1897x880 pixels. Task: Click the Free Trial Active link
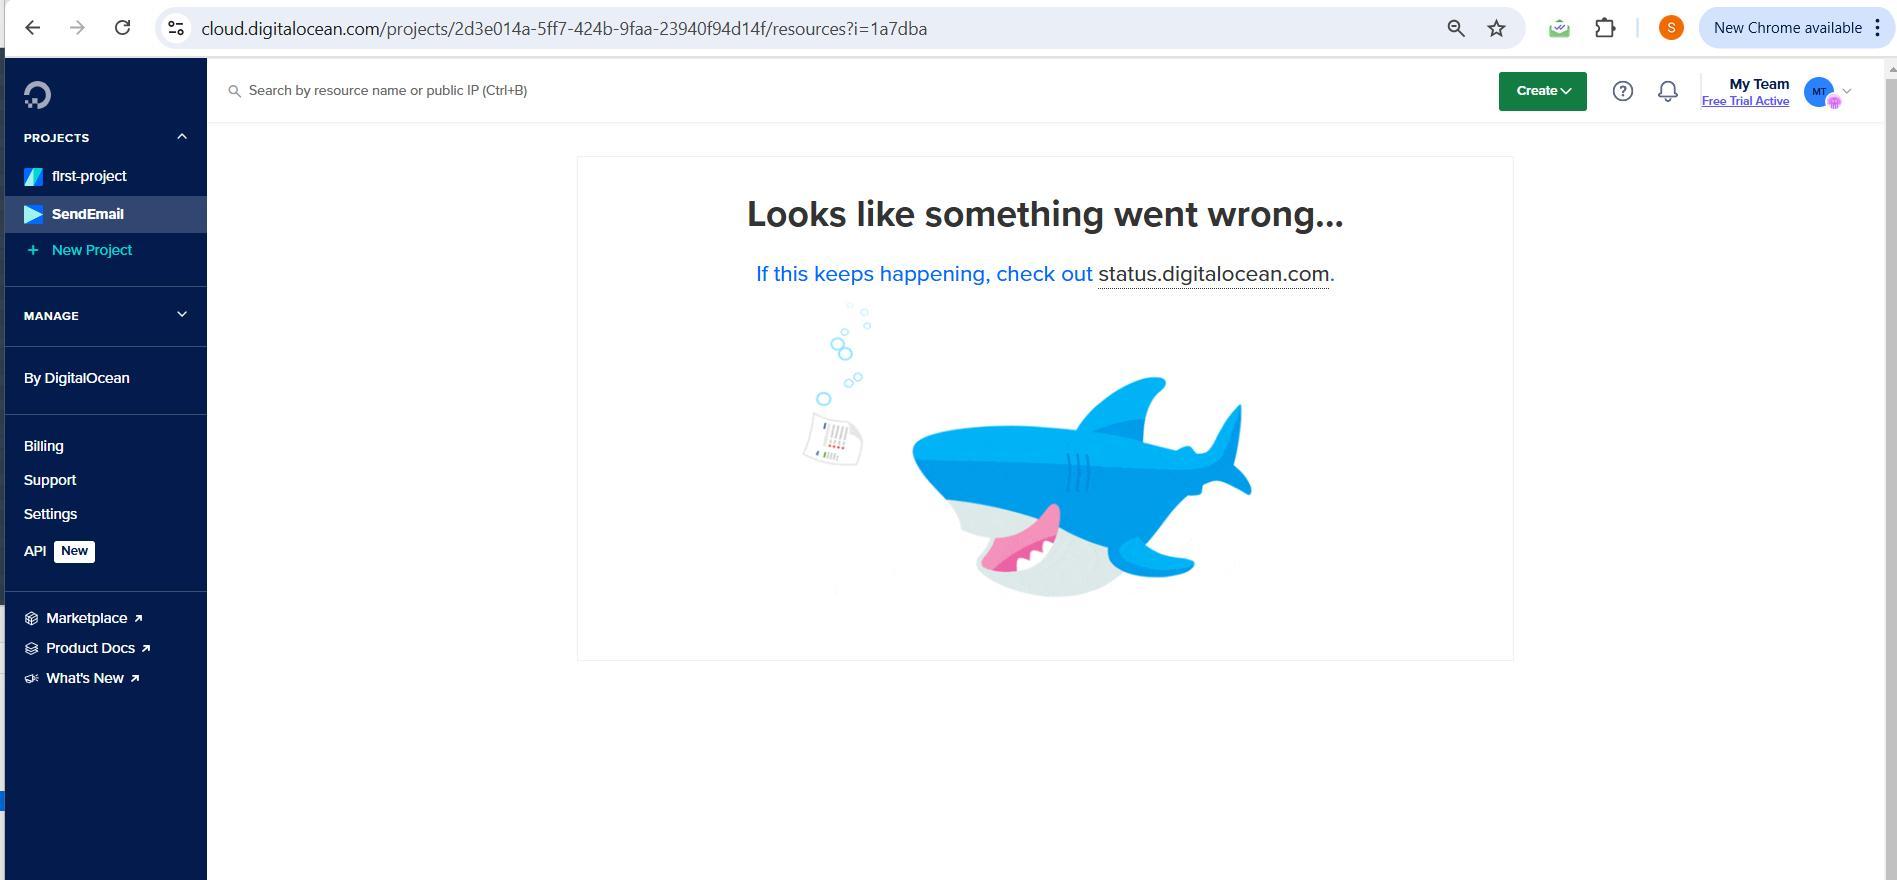pyautogui.click(x=1745, y=101)
